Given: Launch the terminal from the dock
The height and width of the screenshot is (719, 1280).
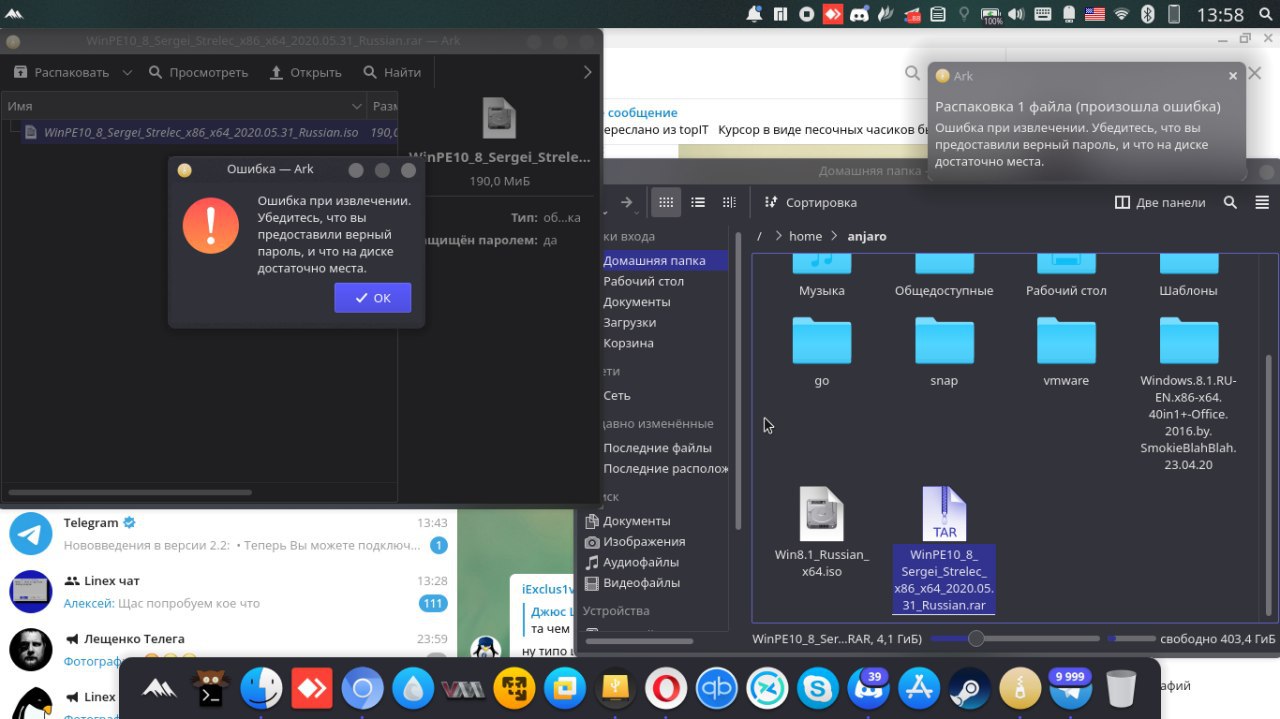Looking at the screenshot, I should [211, 689].
